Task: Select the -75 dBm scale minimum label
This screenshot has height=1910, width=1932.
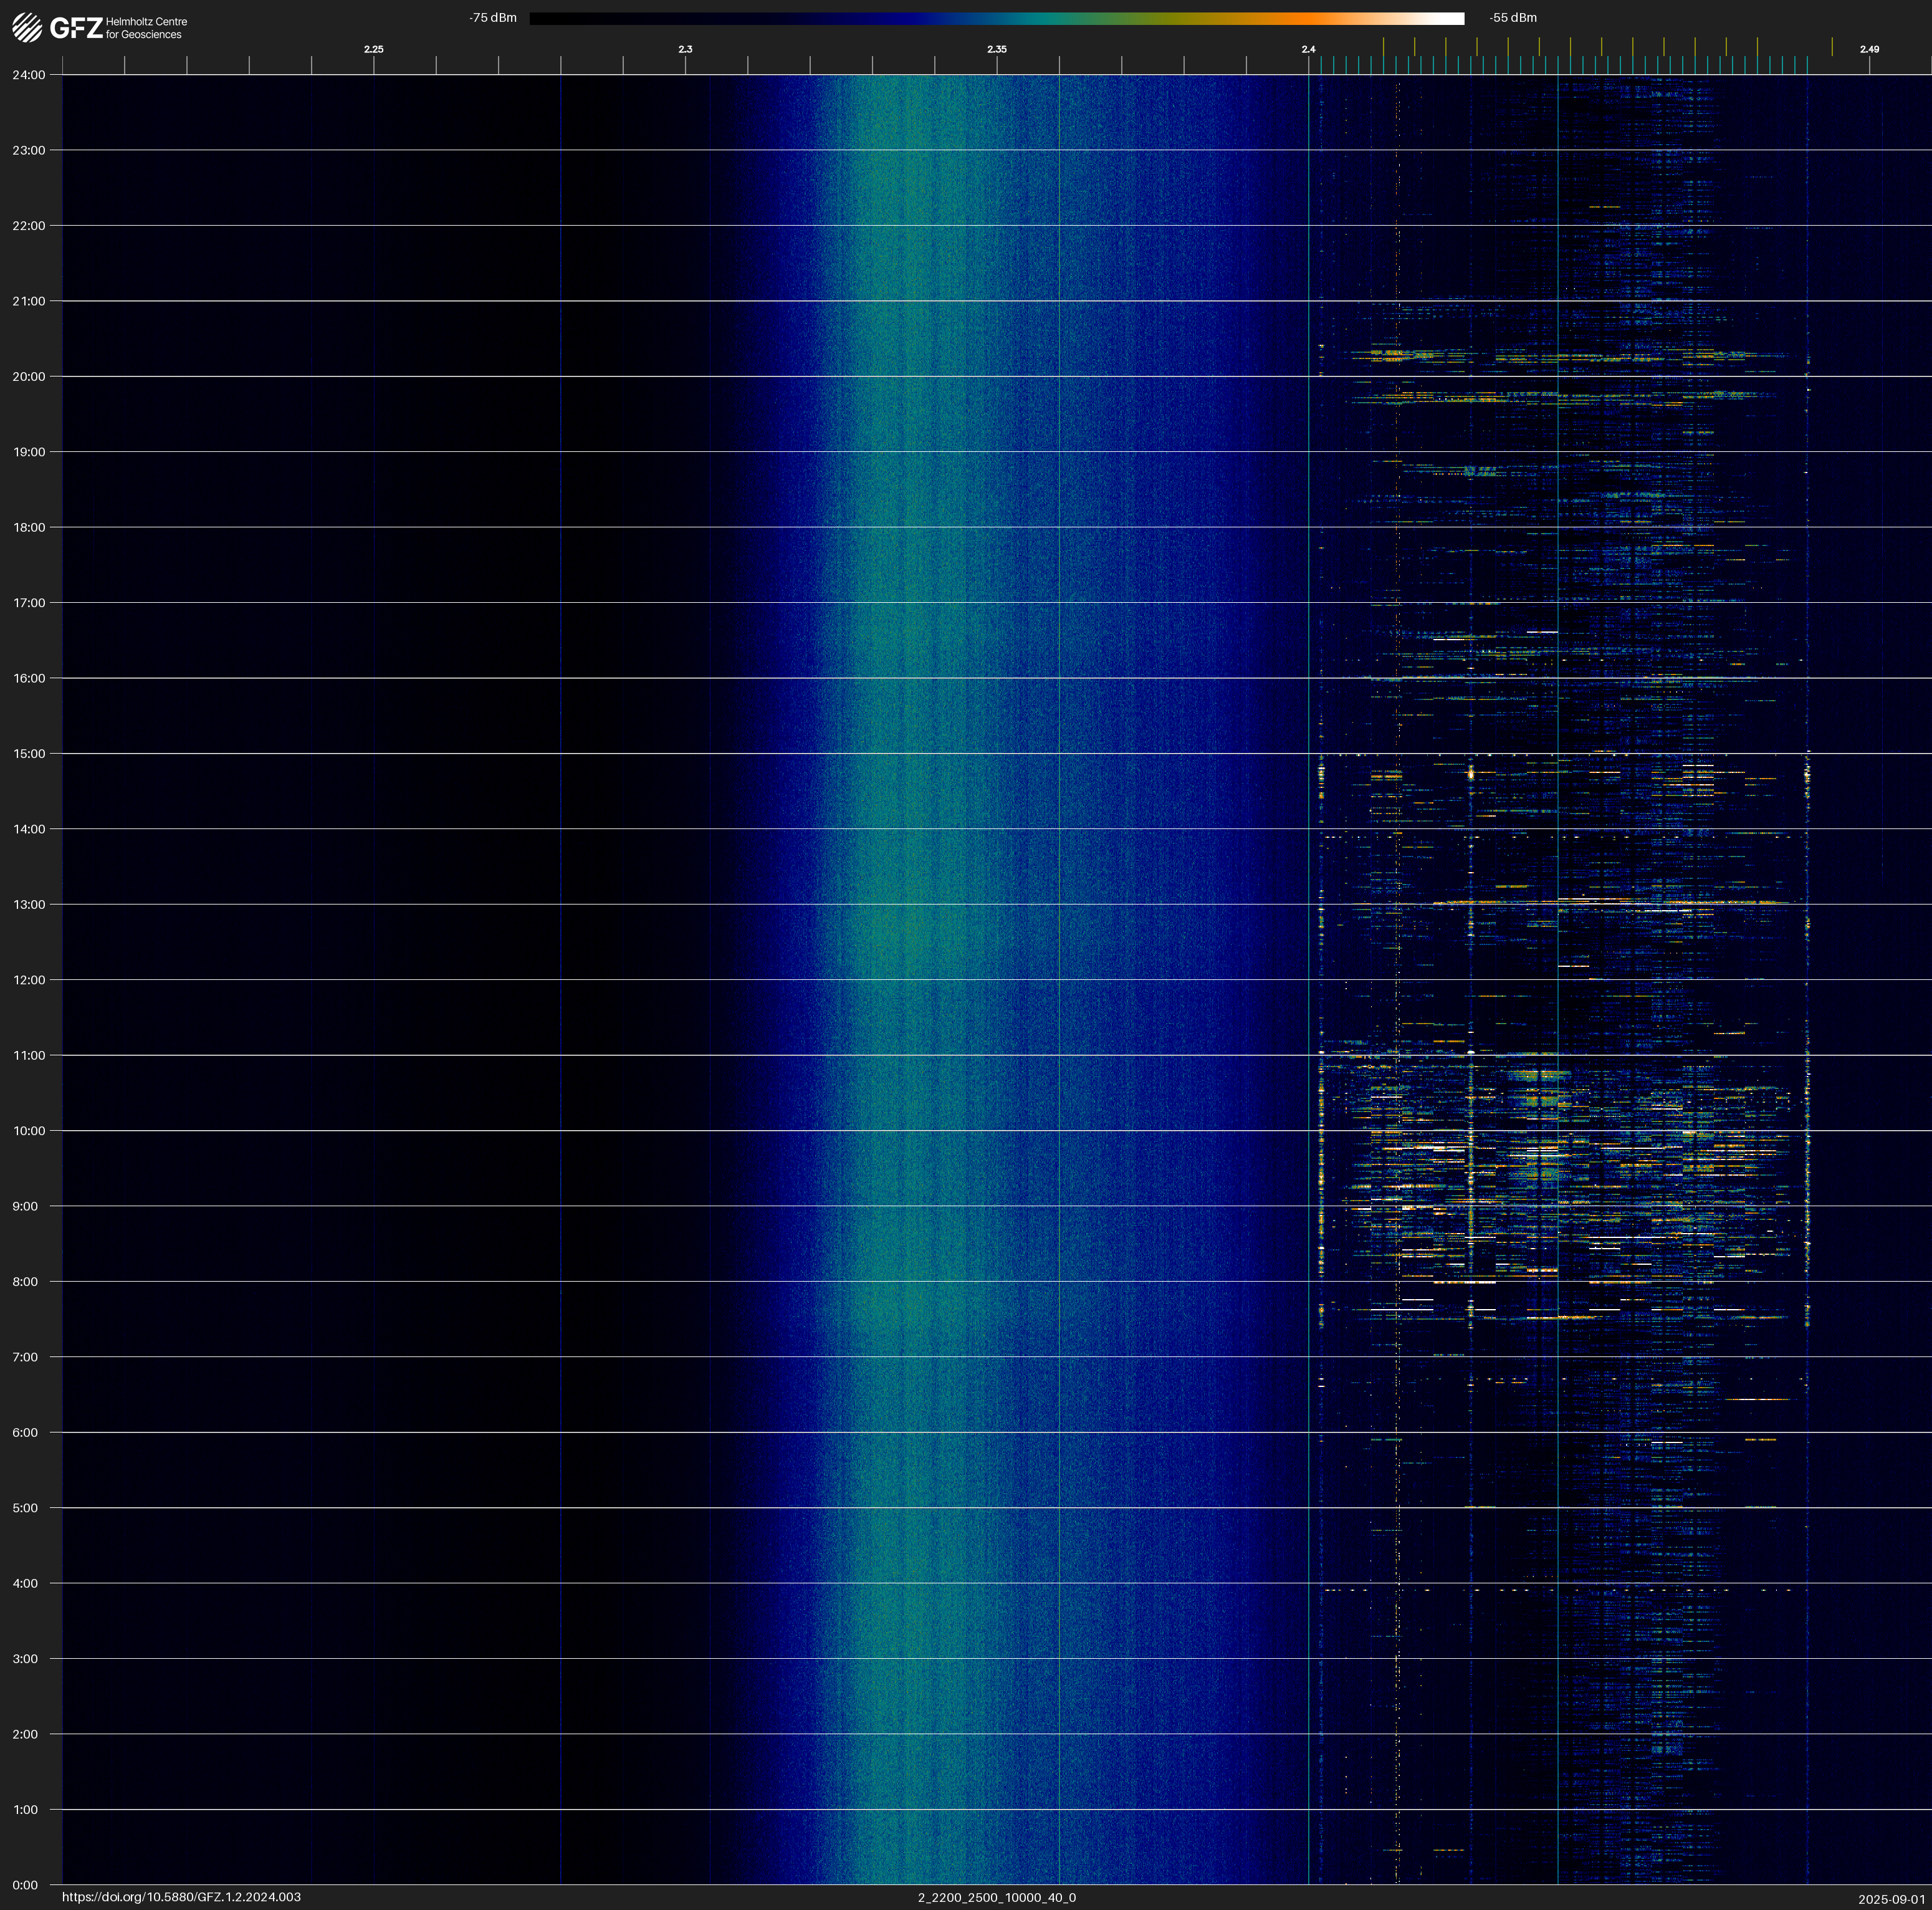Action: (x=493, y=18)
